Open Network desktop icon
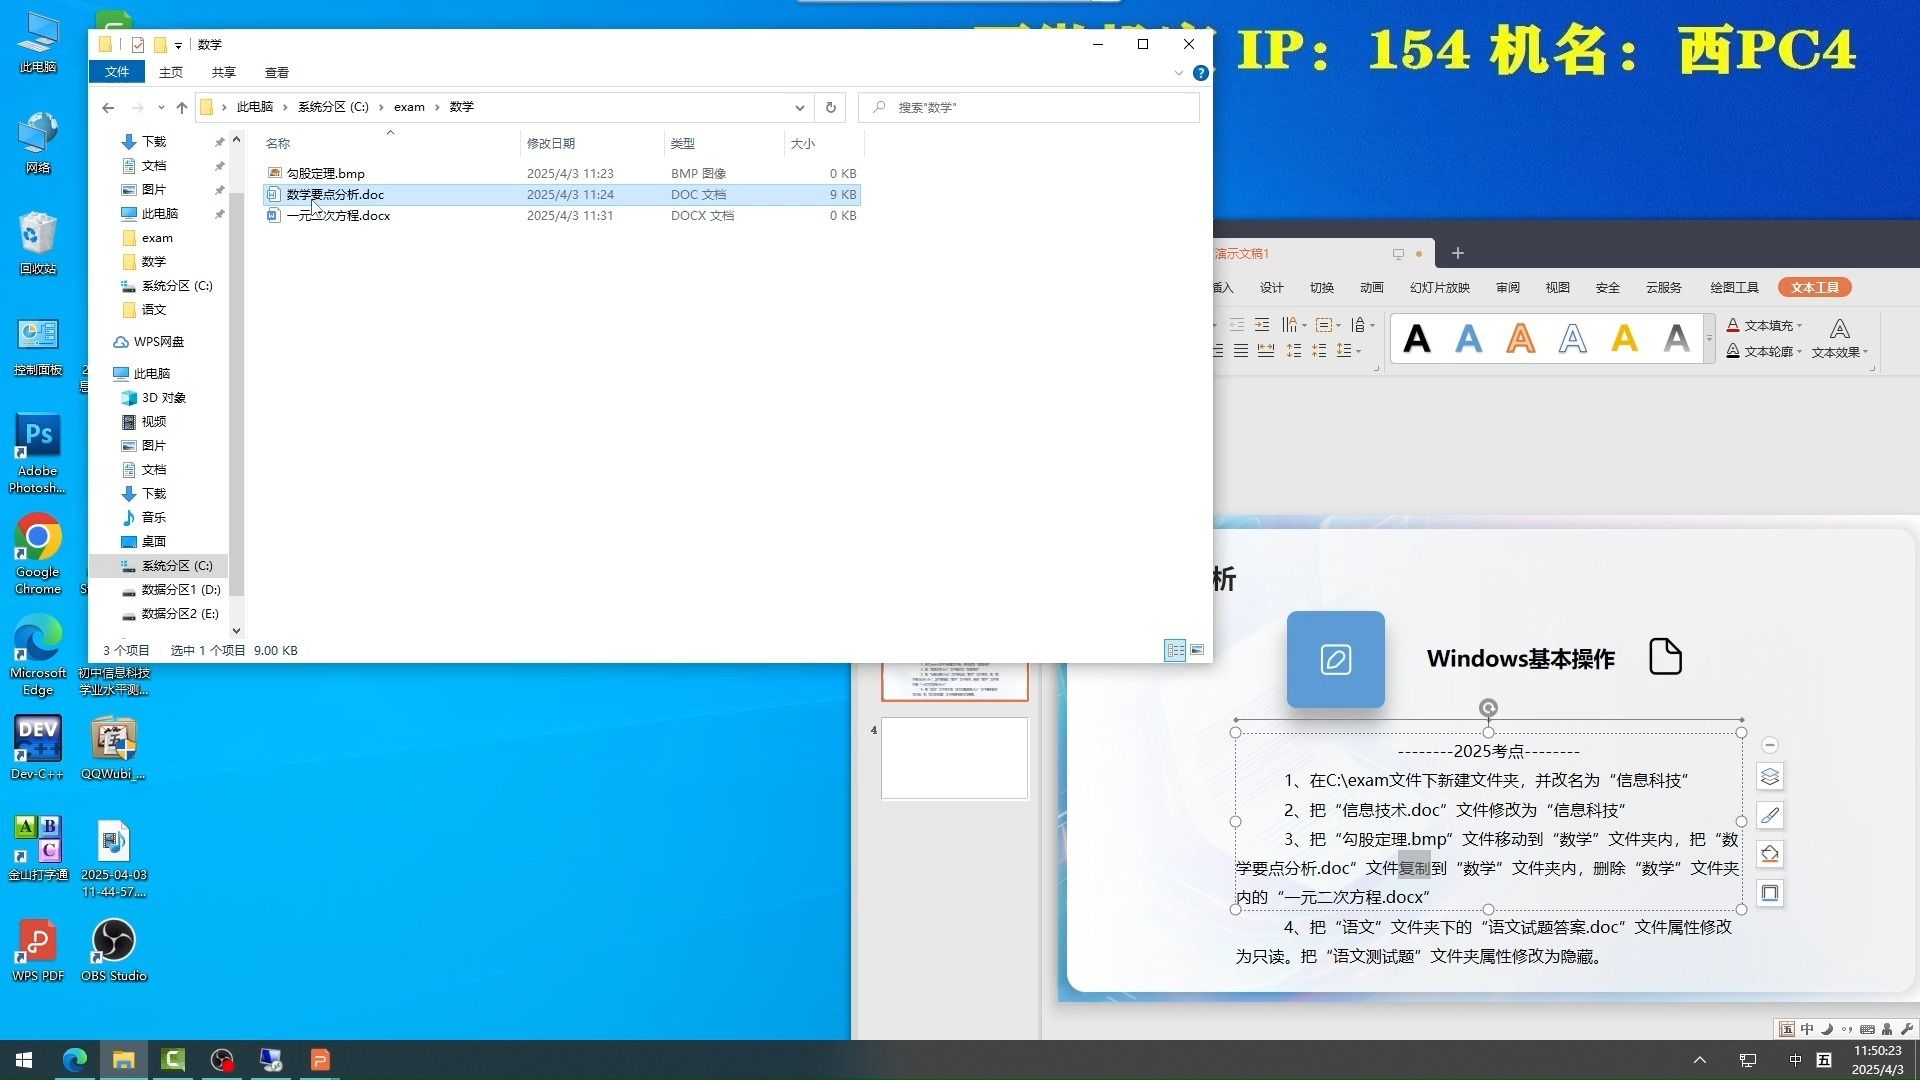This screenshot has height=1080, width=1920. click(x=38, y=143)
